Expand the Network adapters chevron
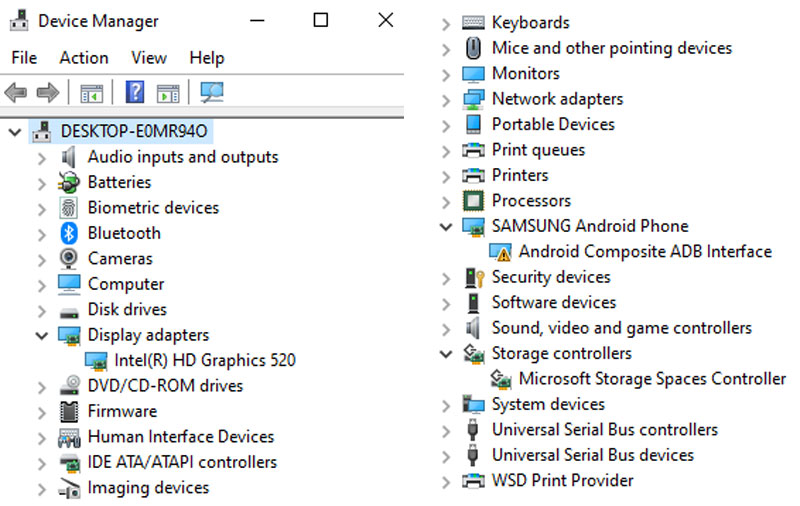The width and height of the screenshot is (800, 506). 446,100
